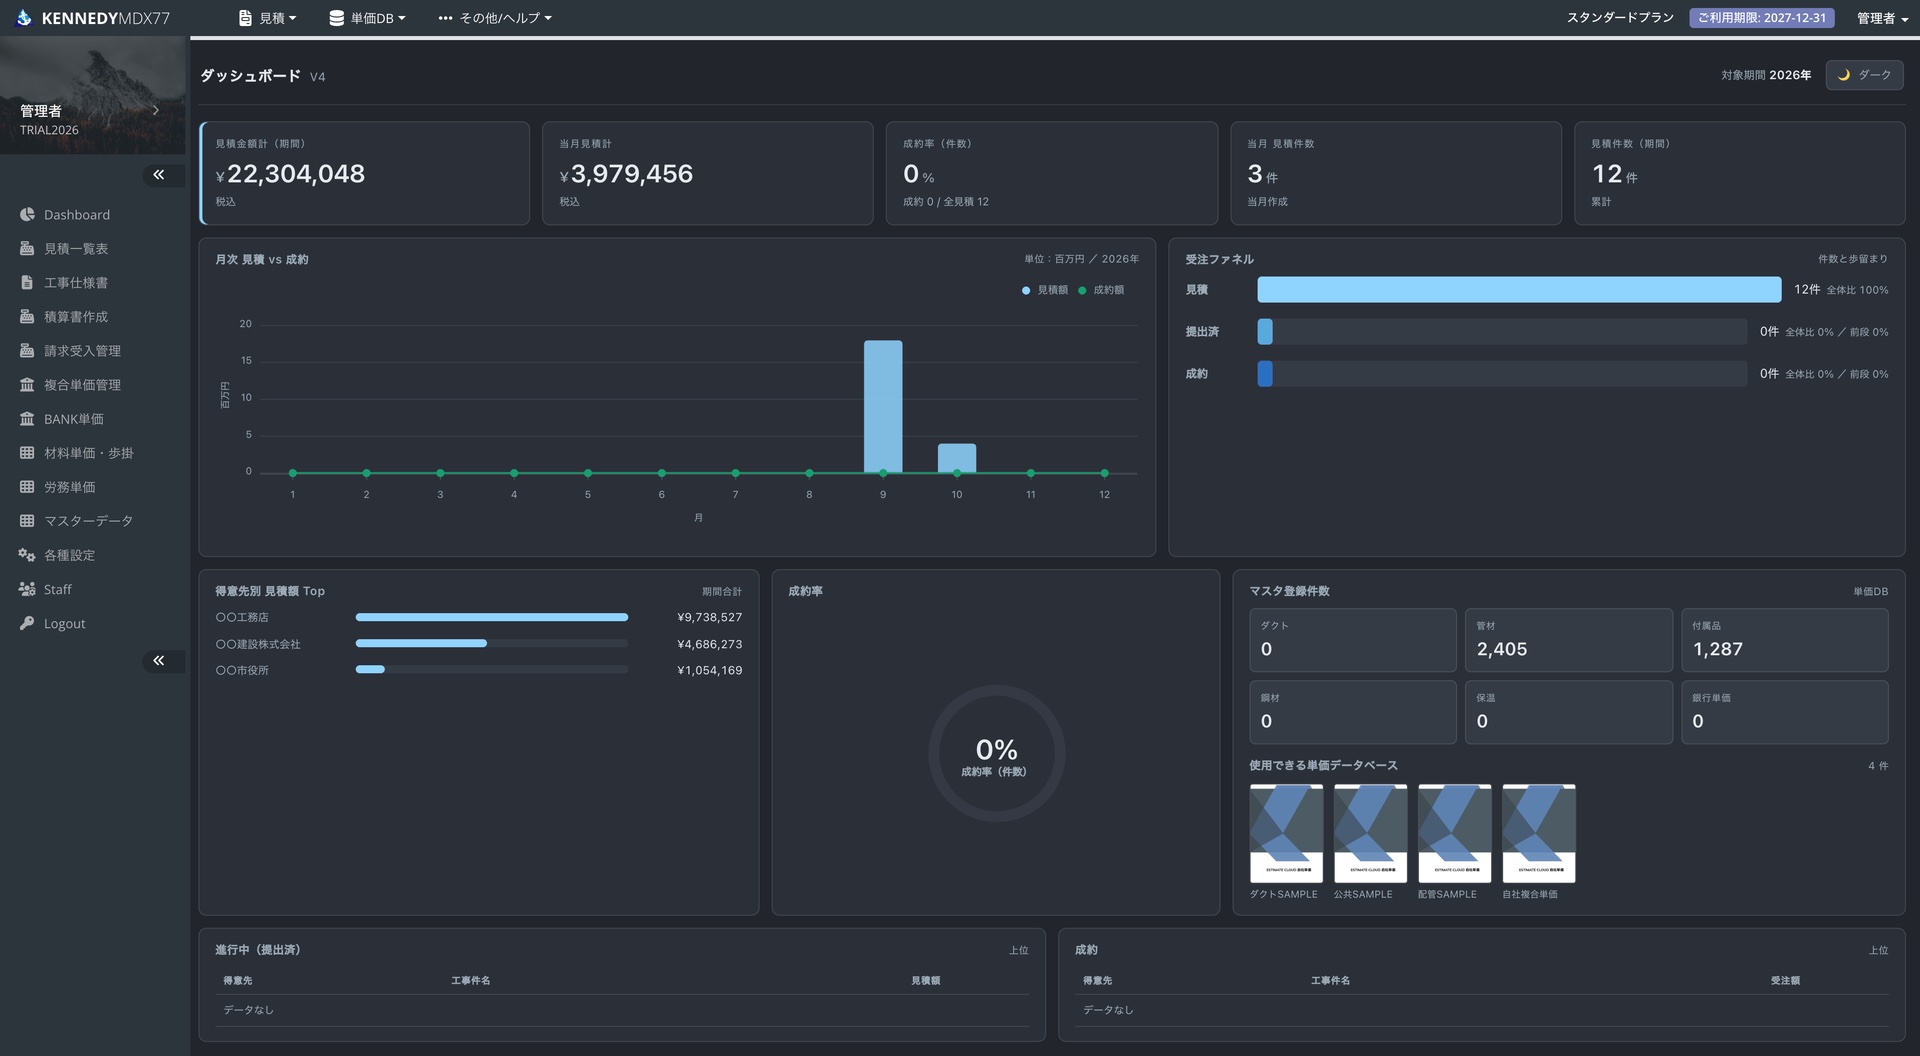This screenshot has width=1920, height=1056.
Task: Toggle the ダーク theme switch
Action: (x=1864, y=75)
